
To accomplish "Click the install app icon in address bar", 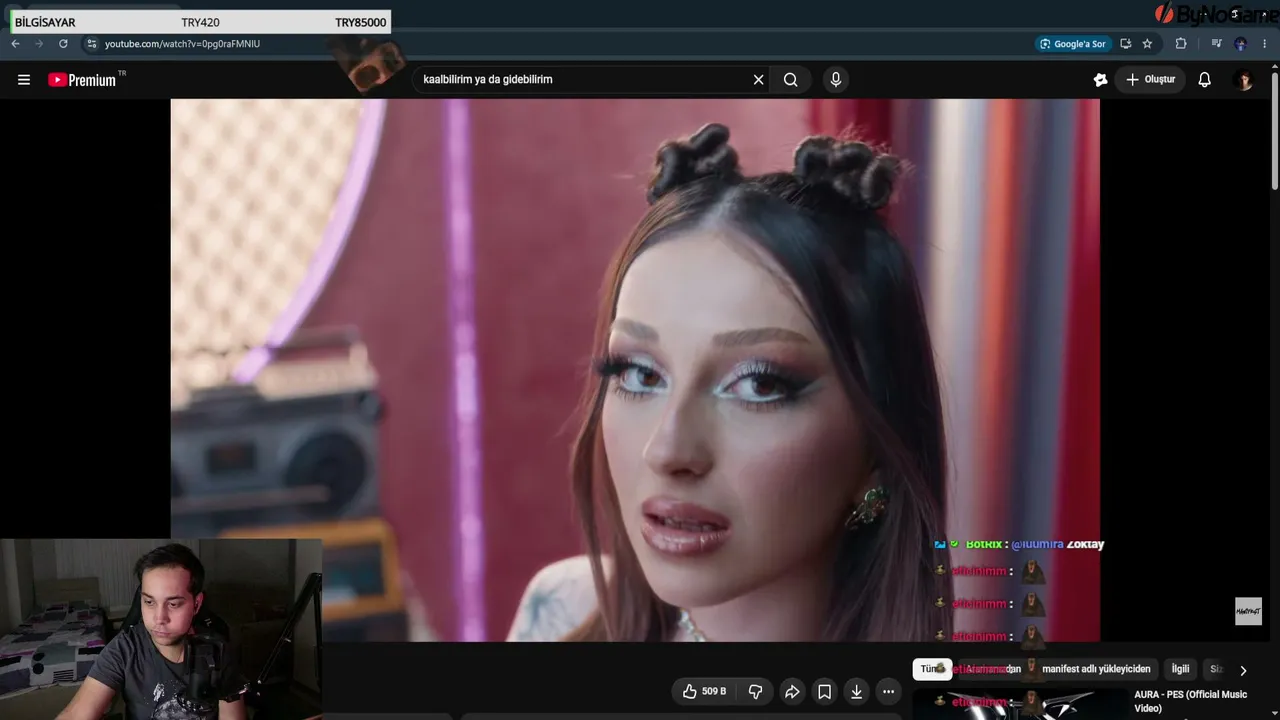I will pos(1126,44).
